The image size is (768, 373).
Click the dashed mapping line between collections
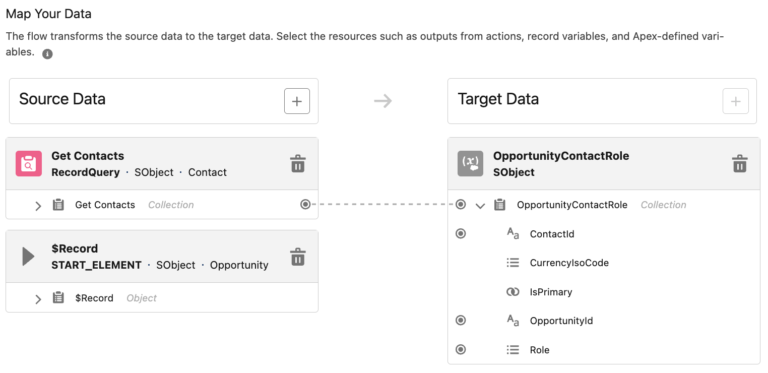coord(383,205)
